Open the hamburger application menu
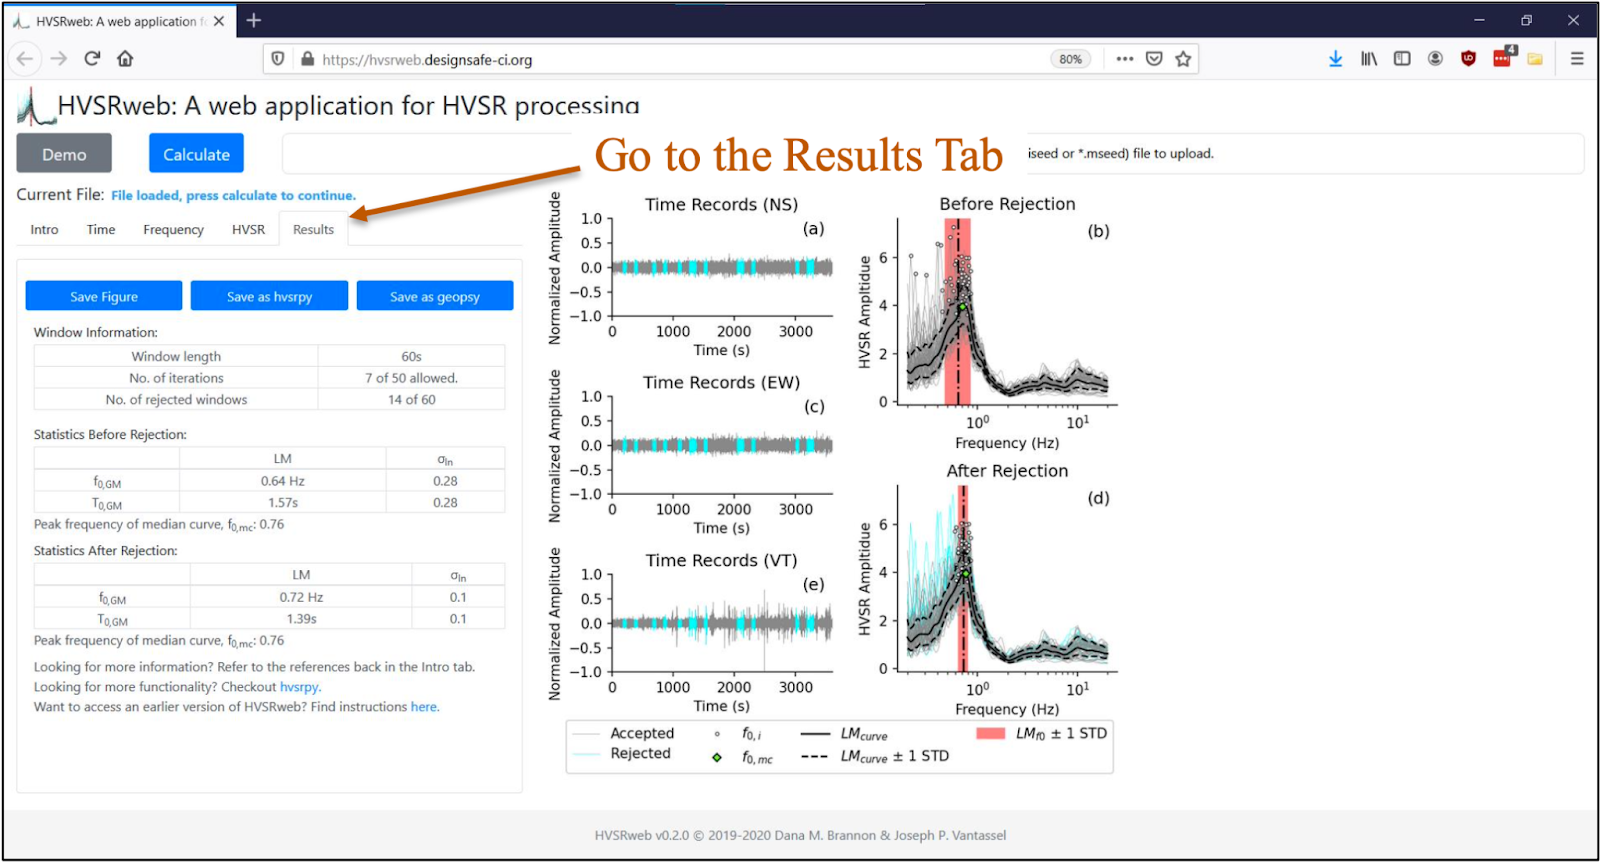Screen dimensions: 1600x862 coord(1577,59)
